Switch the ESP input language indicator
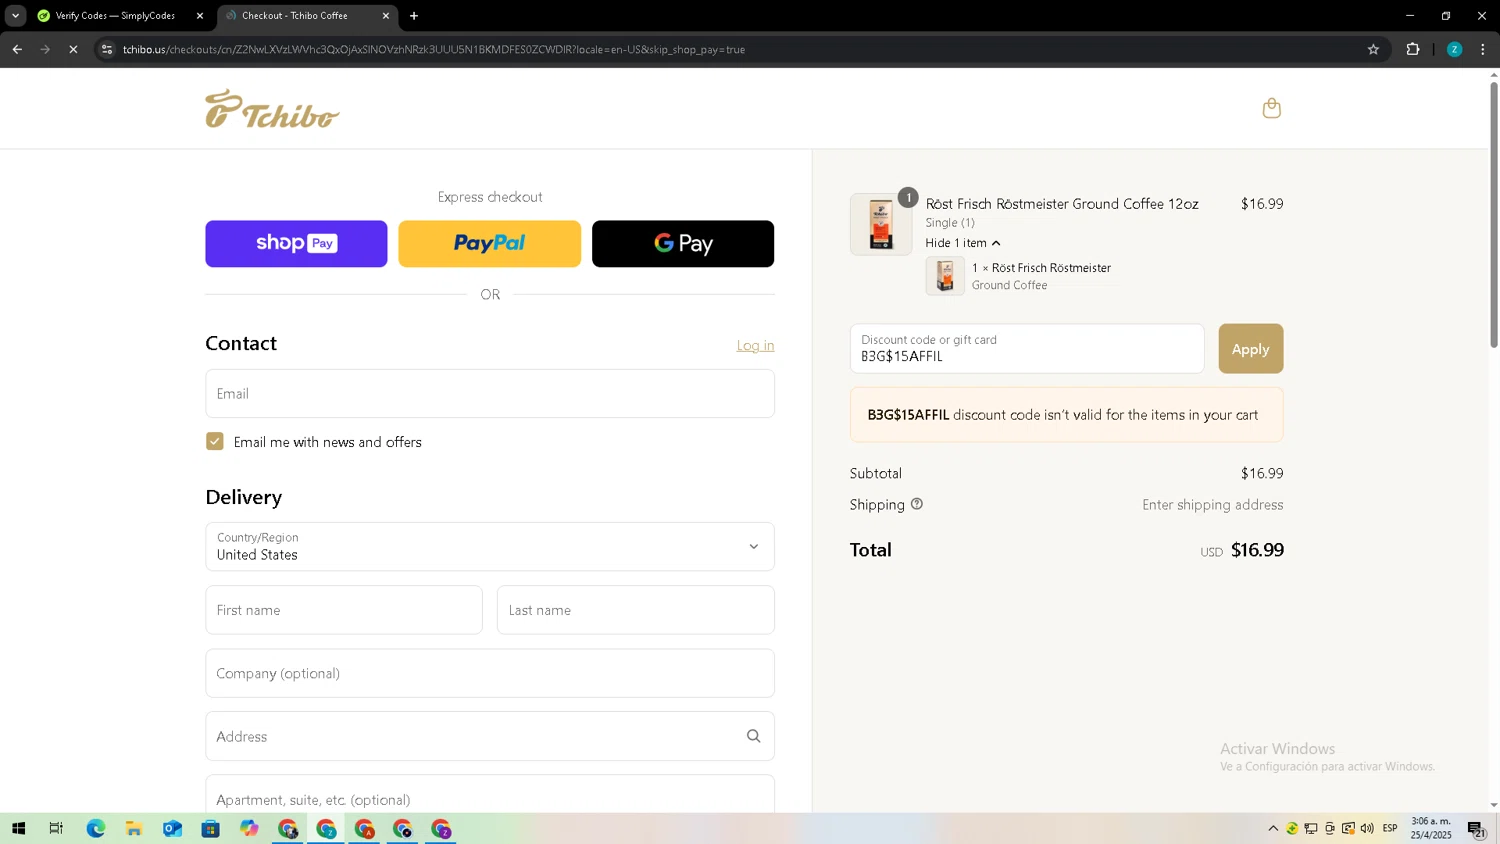Screen dimensions: 1500x844 [1390, 828]
